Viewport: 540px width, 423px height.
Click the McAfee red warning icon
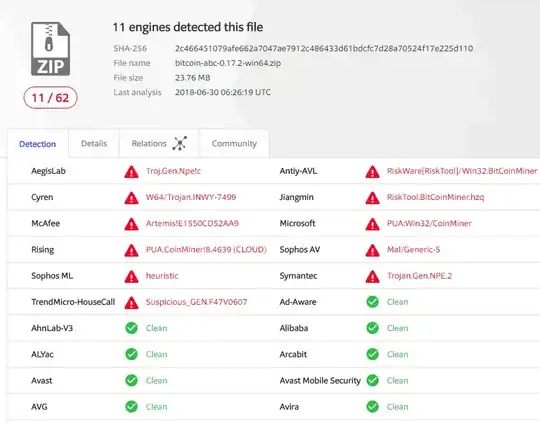click(x=132, y=224)
